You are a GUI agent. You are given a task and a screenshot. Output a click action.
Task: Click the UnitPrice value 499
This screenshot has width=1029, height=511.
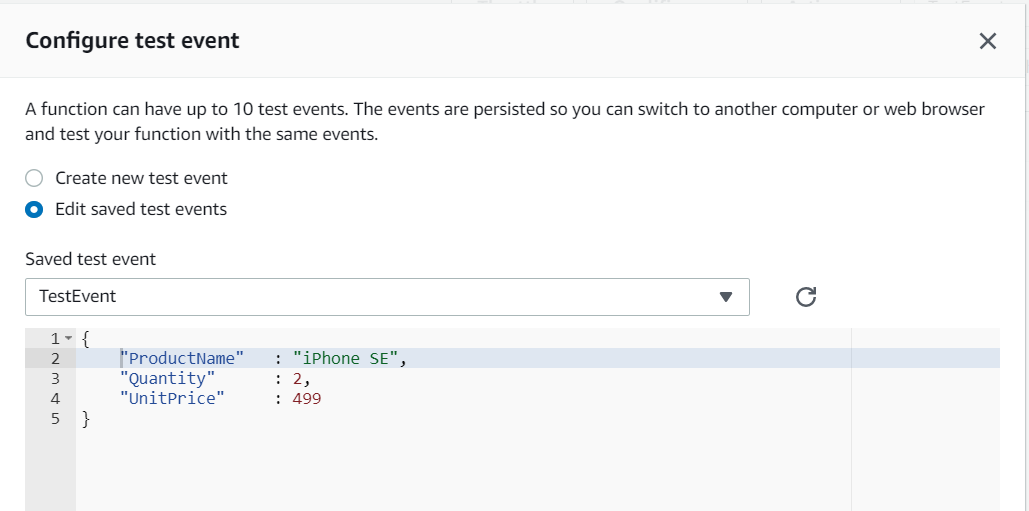[307, 399]
